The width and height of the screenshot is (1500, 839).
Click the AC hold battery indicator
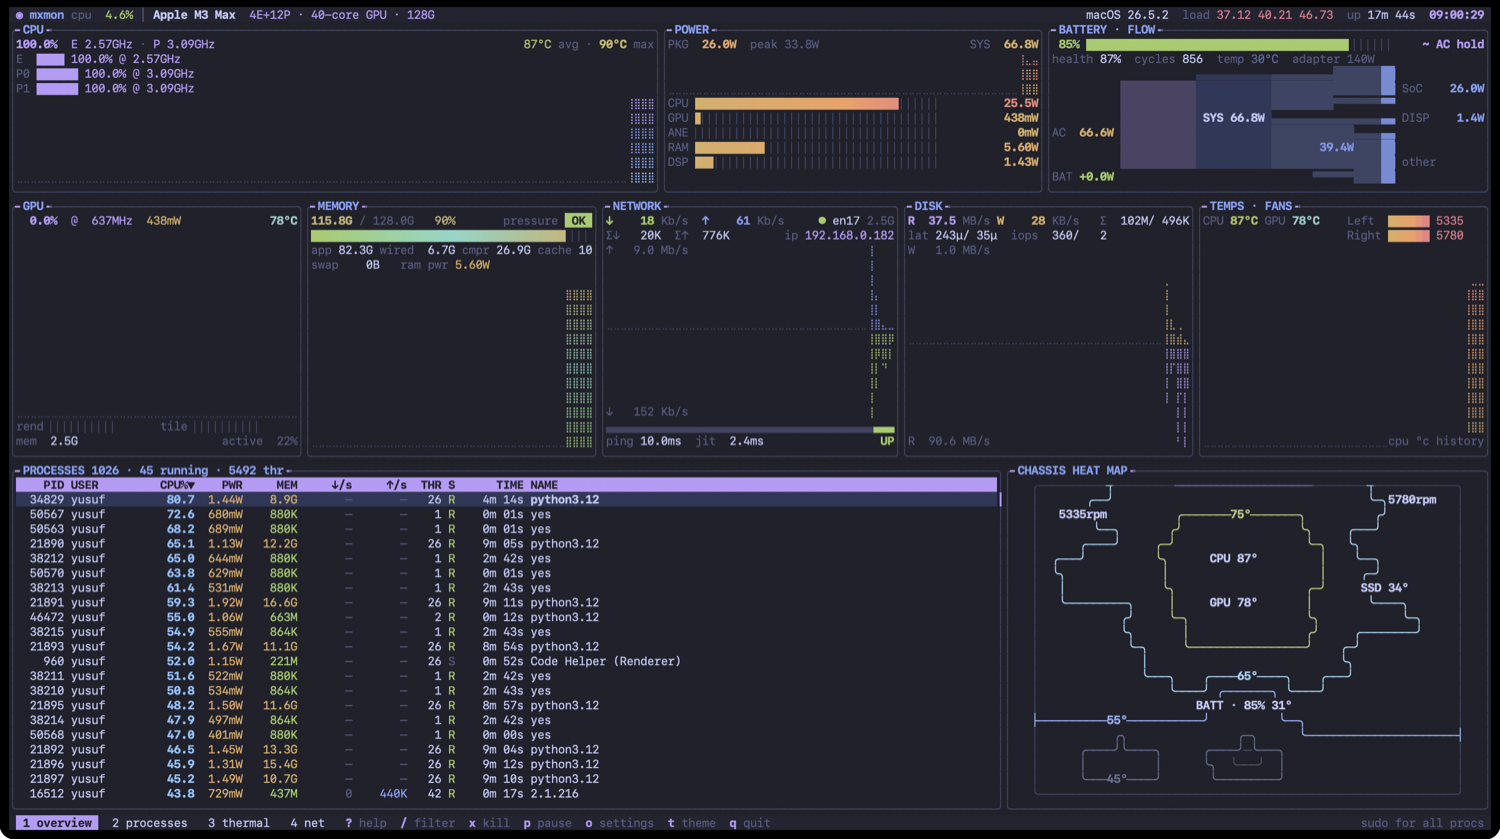click(1453, 44)
